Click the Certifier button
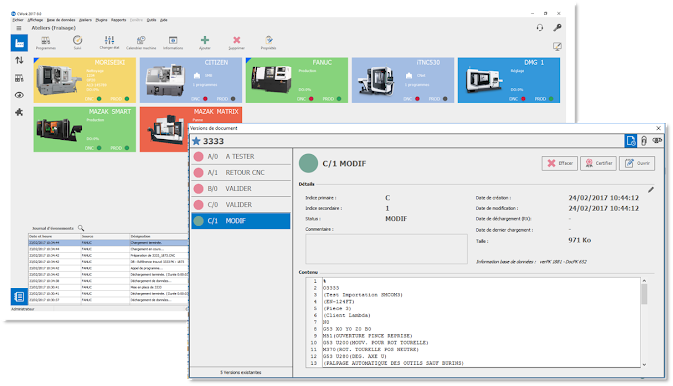Image resolution: width=673 pixels, height=386 pixels. [x=598, y=163]
